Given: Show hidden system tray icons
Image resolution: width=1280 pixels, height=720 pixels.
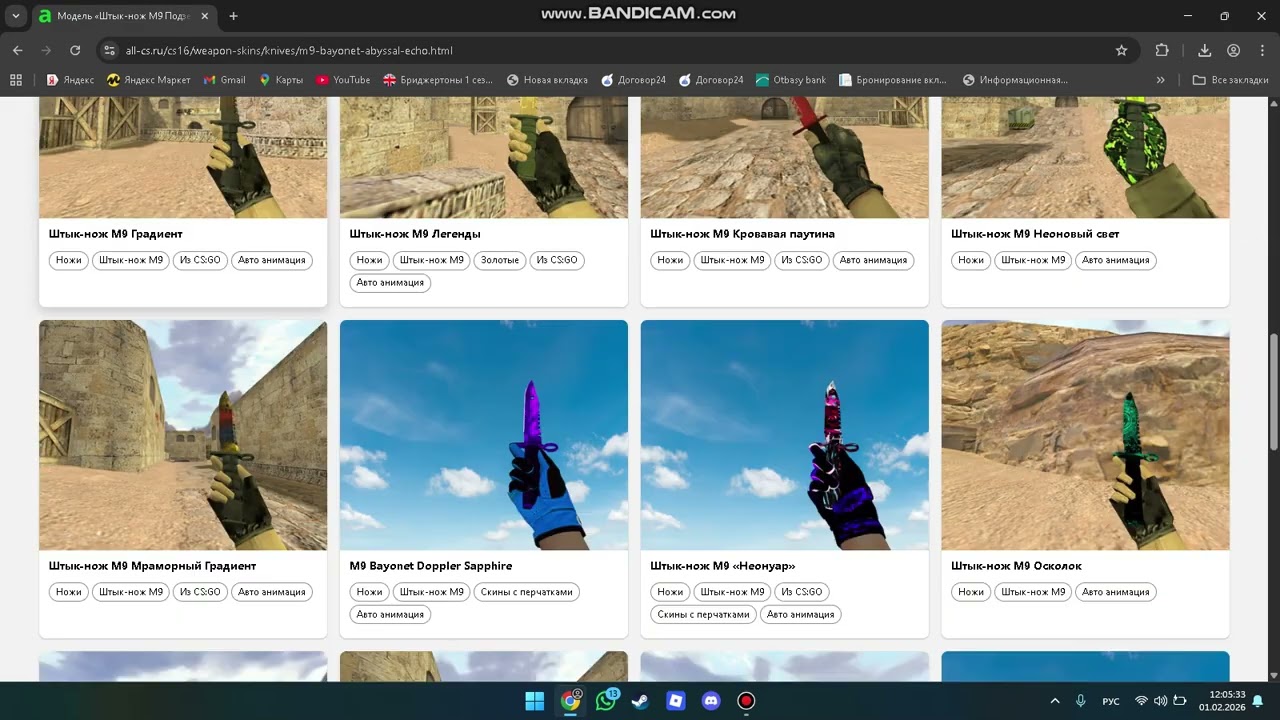Looking at the screenshot, I should pos(1055,701).
